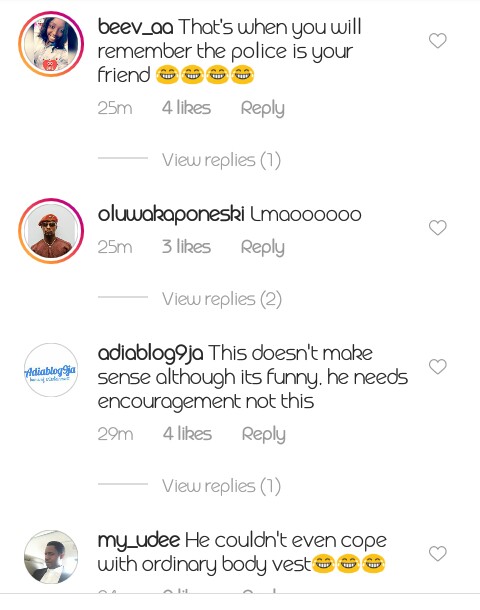The width and height of the screenshot is (480, 610).
Task: Tap heart icon beside oluwakaponeski's comment
Action: (x=438, y=228)
